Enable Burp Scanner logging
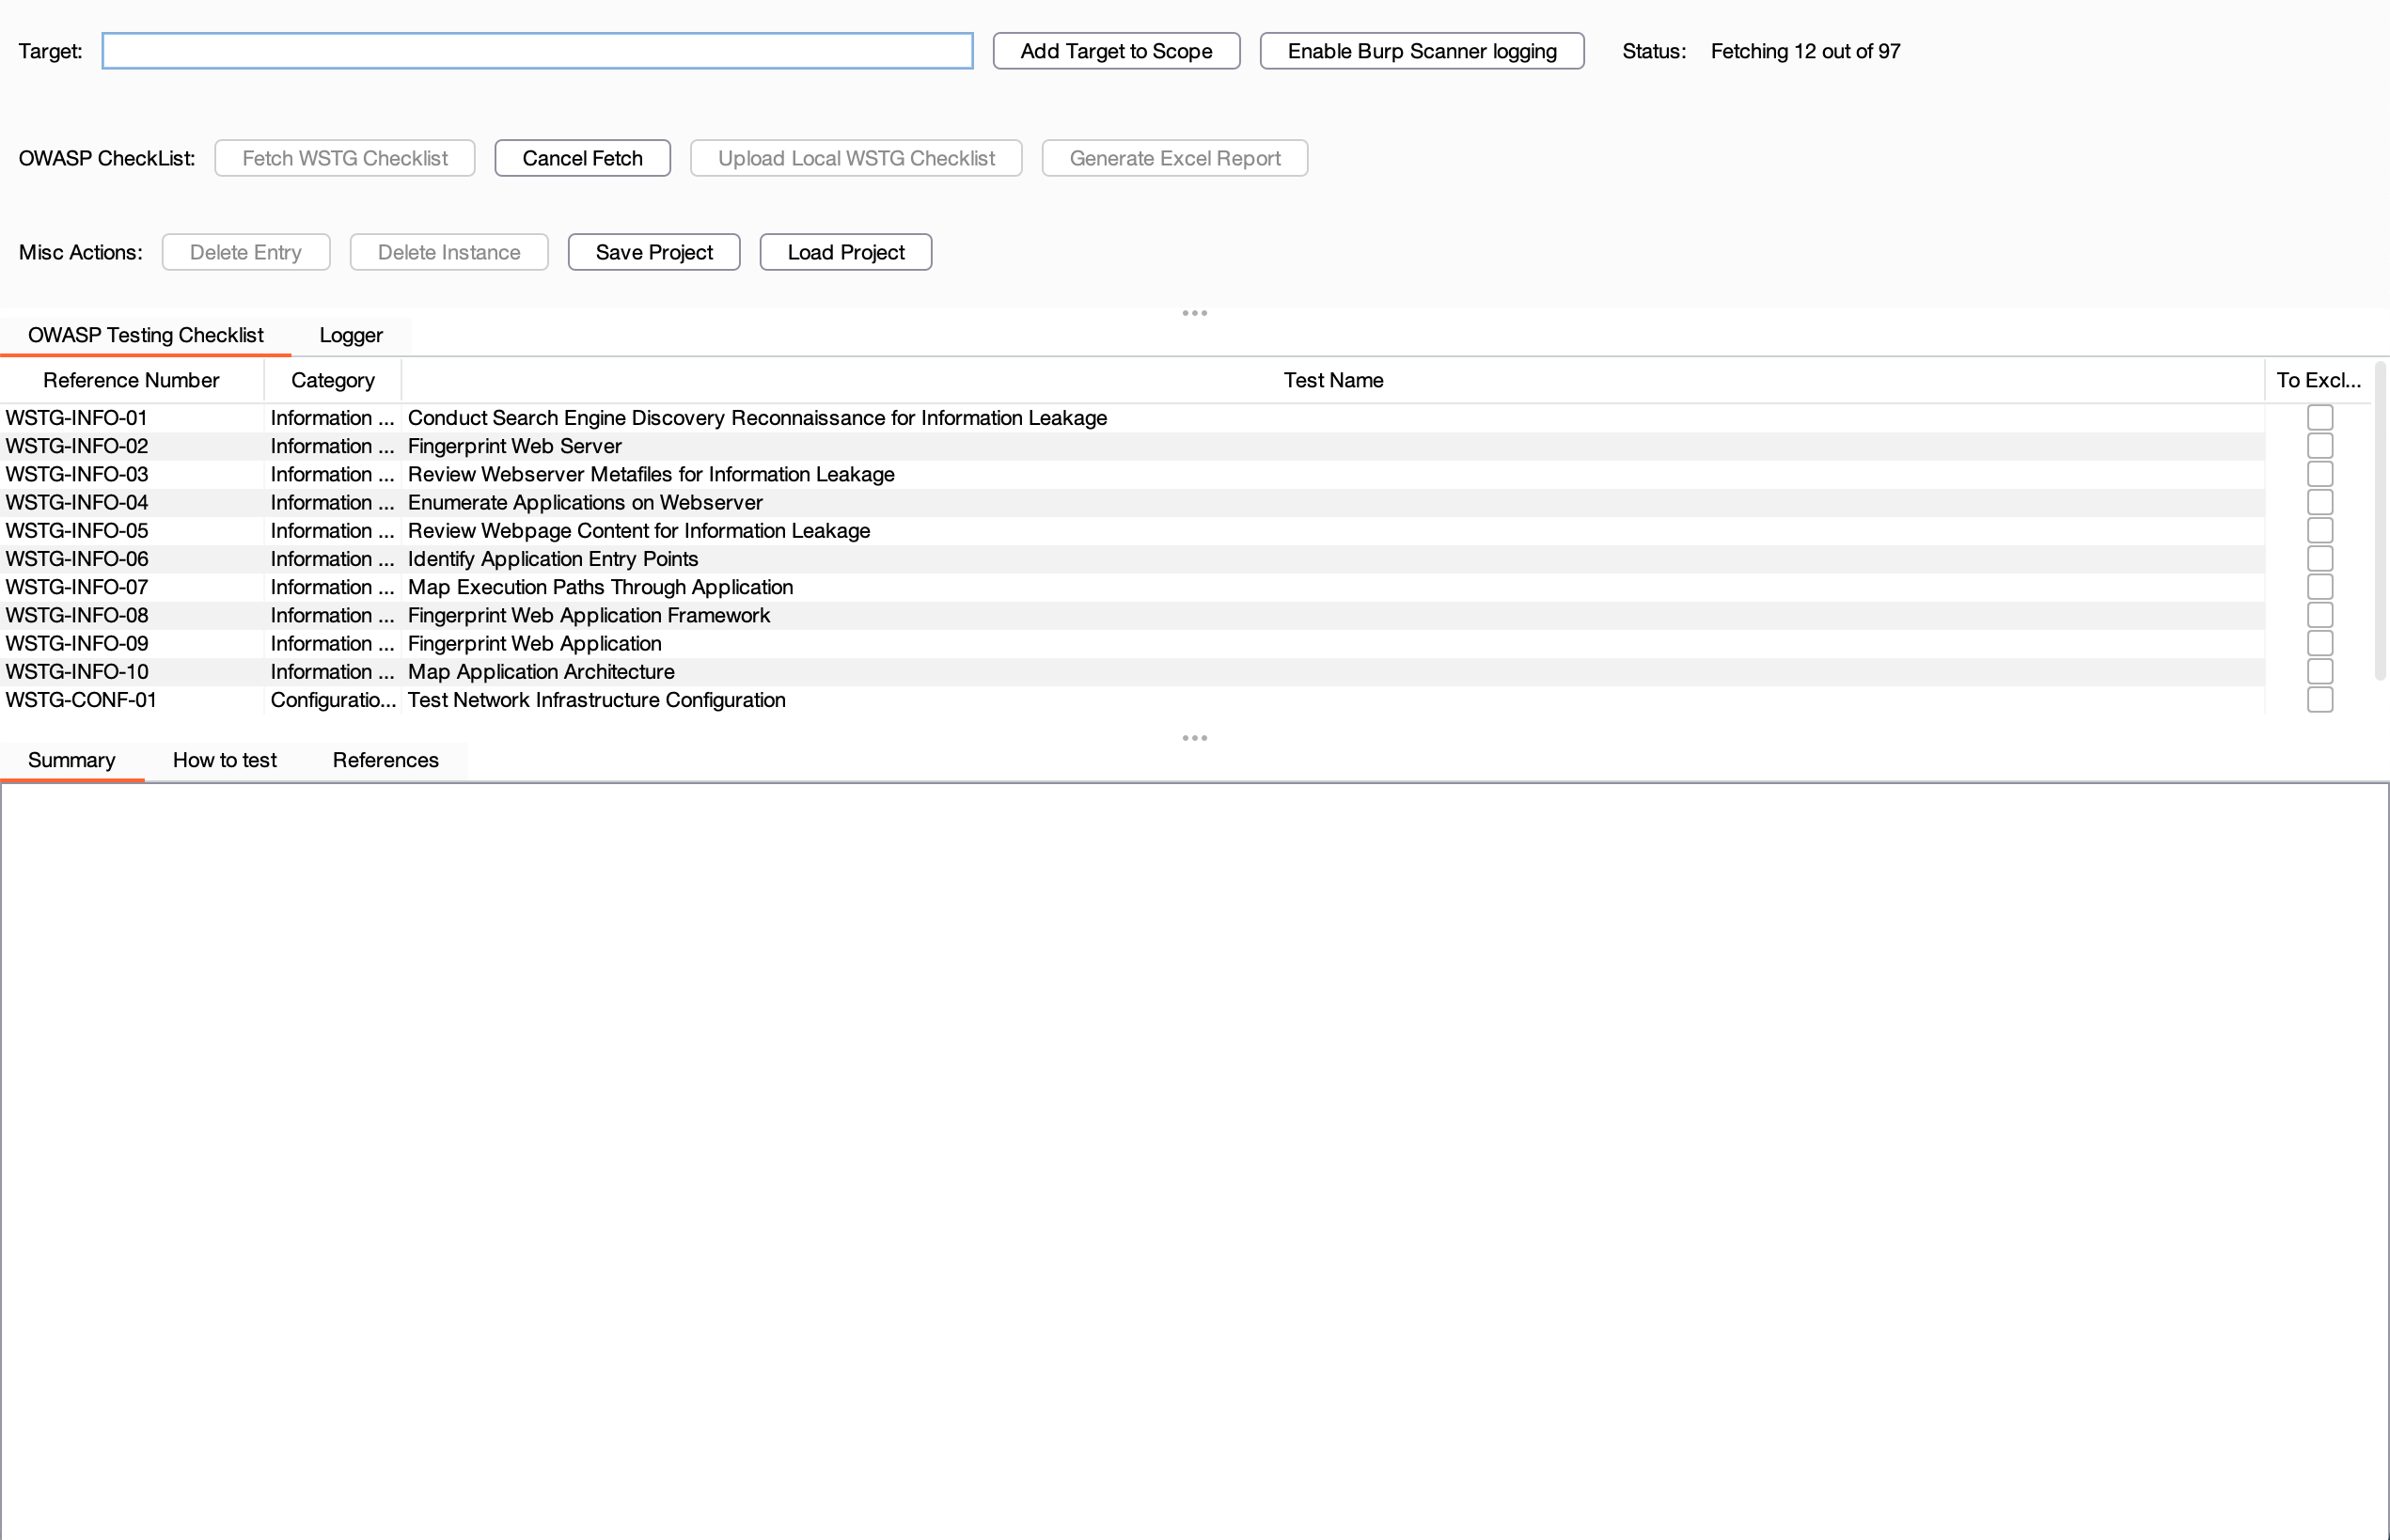 click(1421, 51)
